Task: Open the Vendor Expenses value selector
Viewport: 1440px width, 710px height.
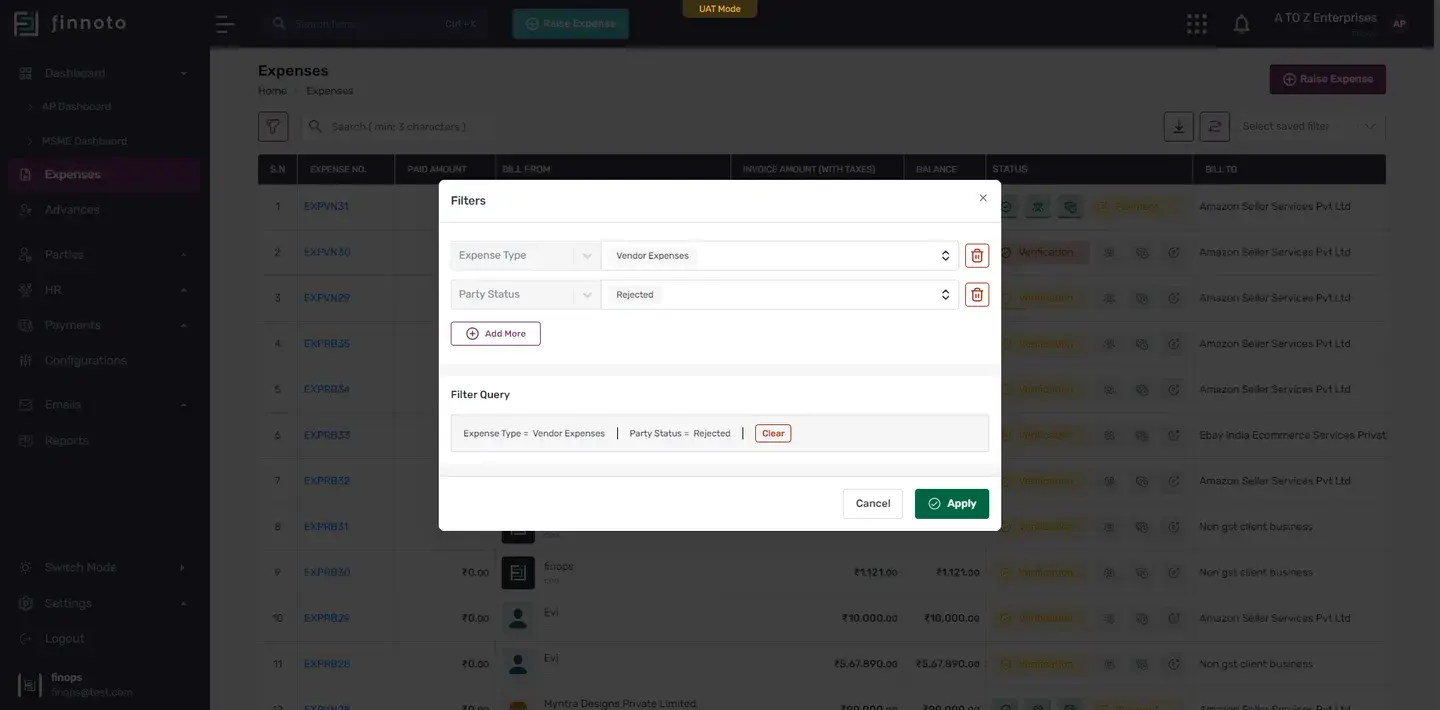Action: pos(780,256)
